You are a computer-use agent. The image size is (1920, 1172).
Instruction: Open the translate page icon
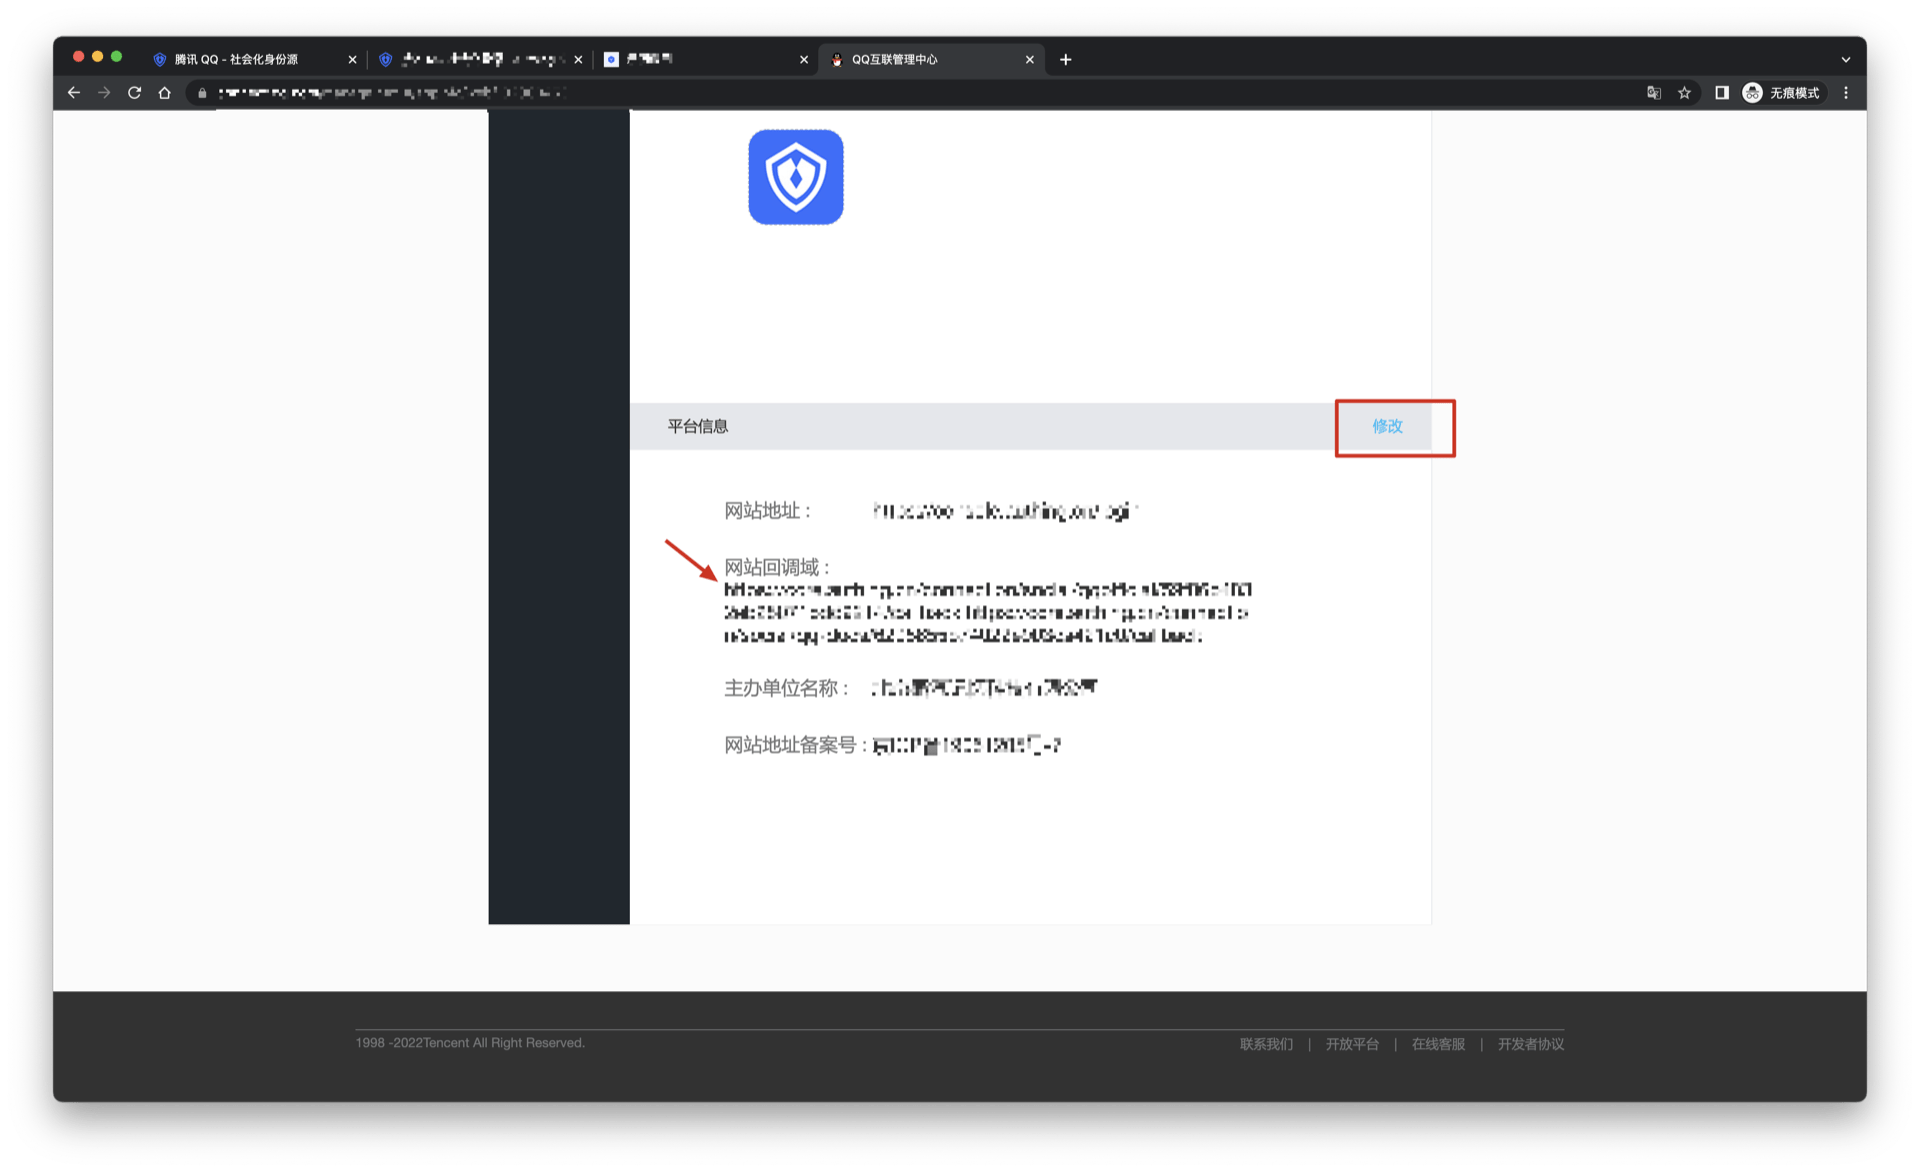1654,93
